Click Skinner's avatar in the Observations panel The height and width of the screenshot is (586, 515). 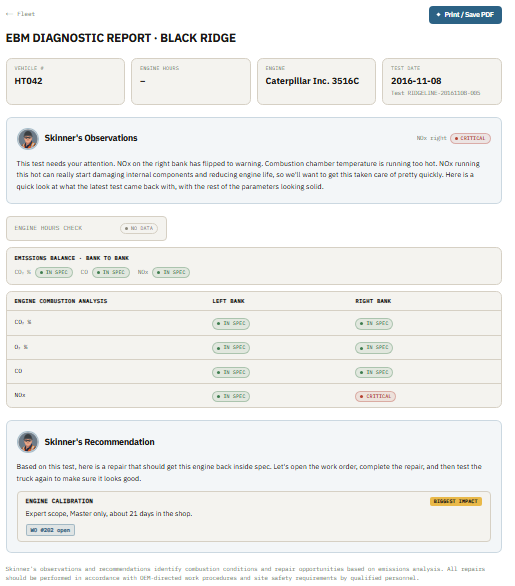coord(28,139)
